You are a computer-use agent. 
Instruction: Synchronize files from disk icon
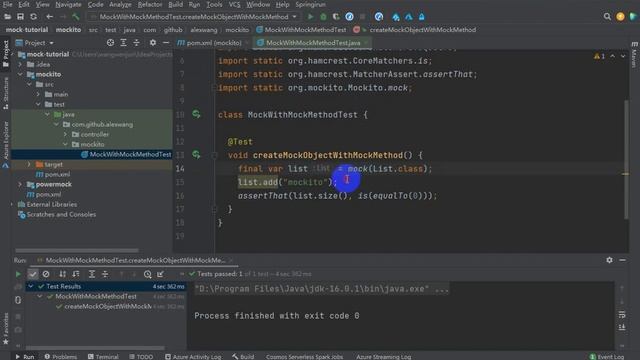(33, 17)
